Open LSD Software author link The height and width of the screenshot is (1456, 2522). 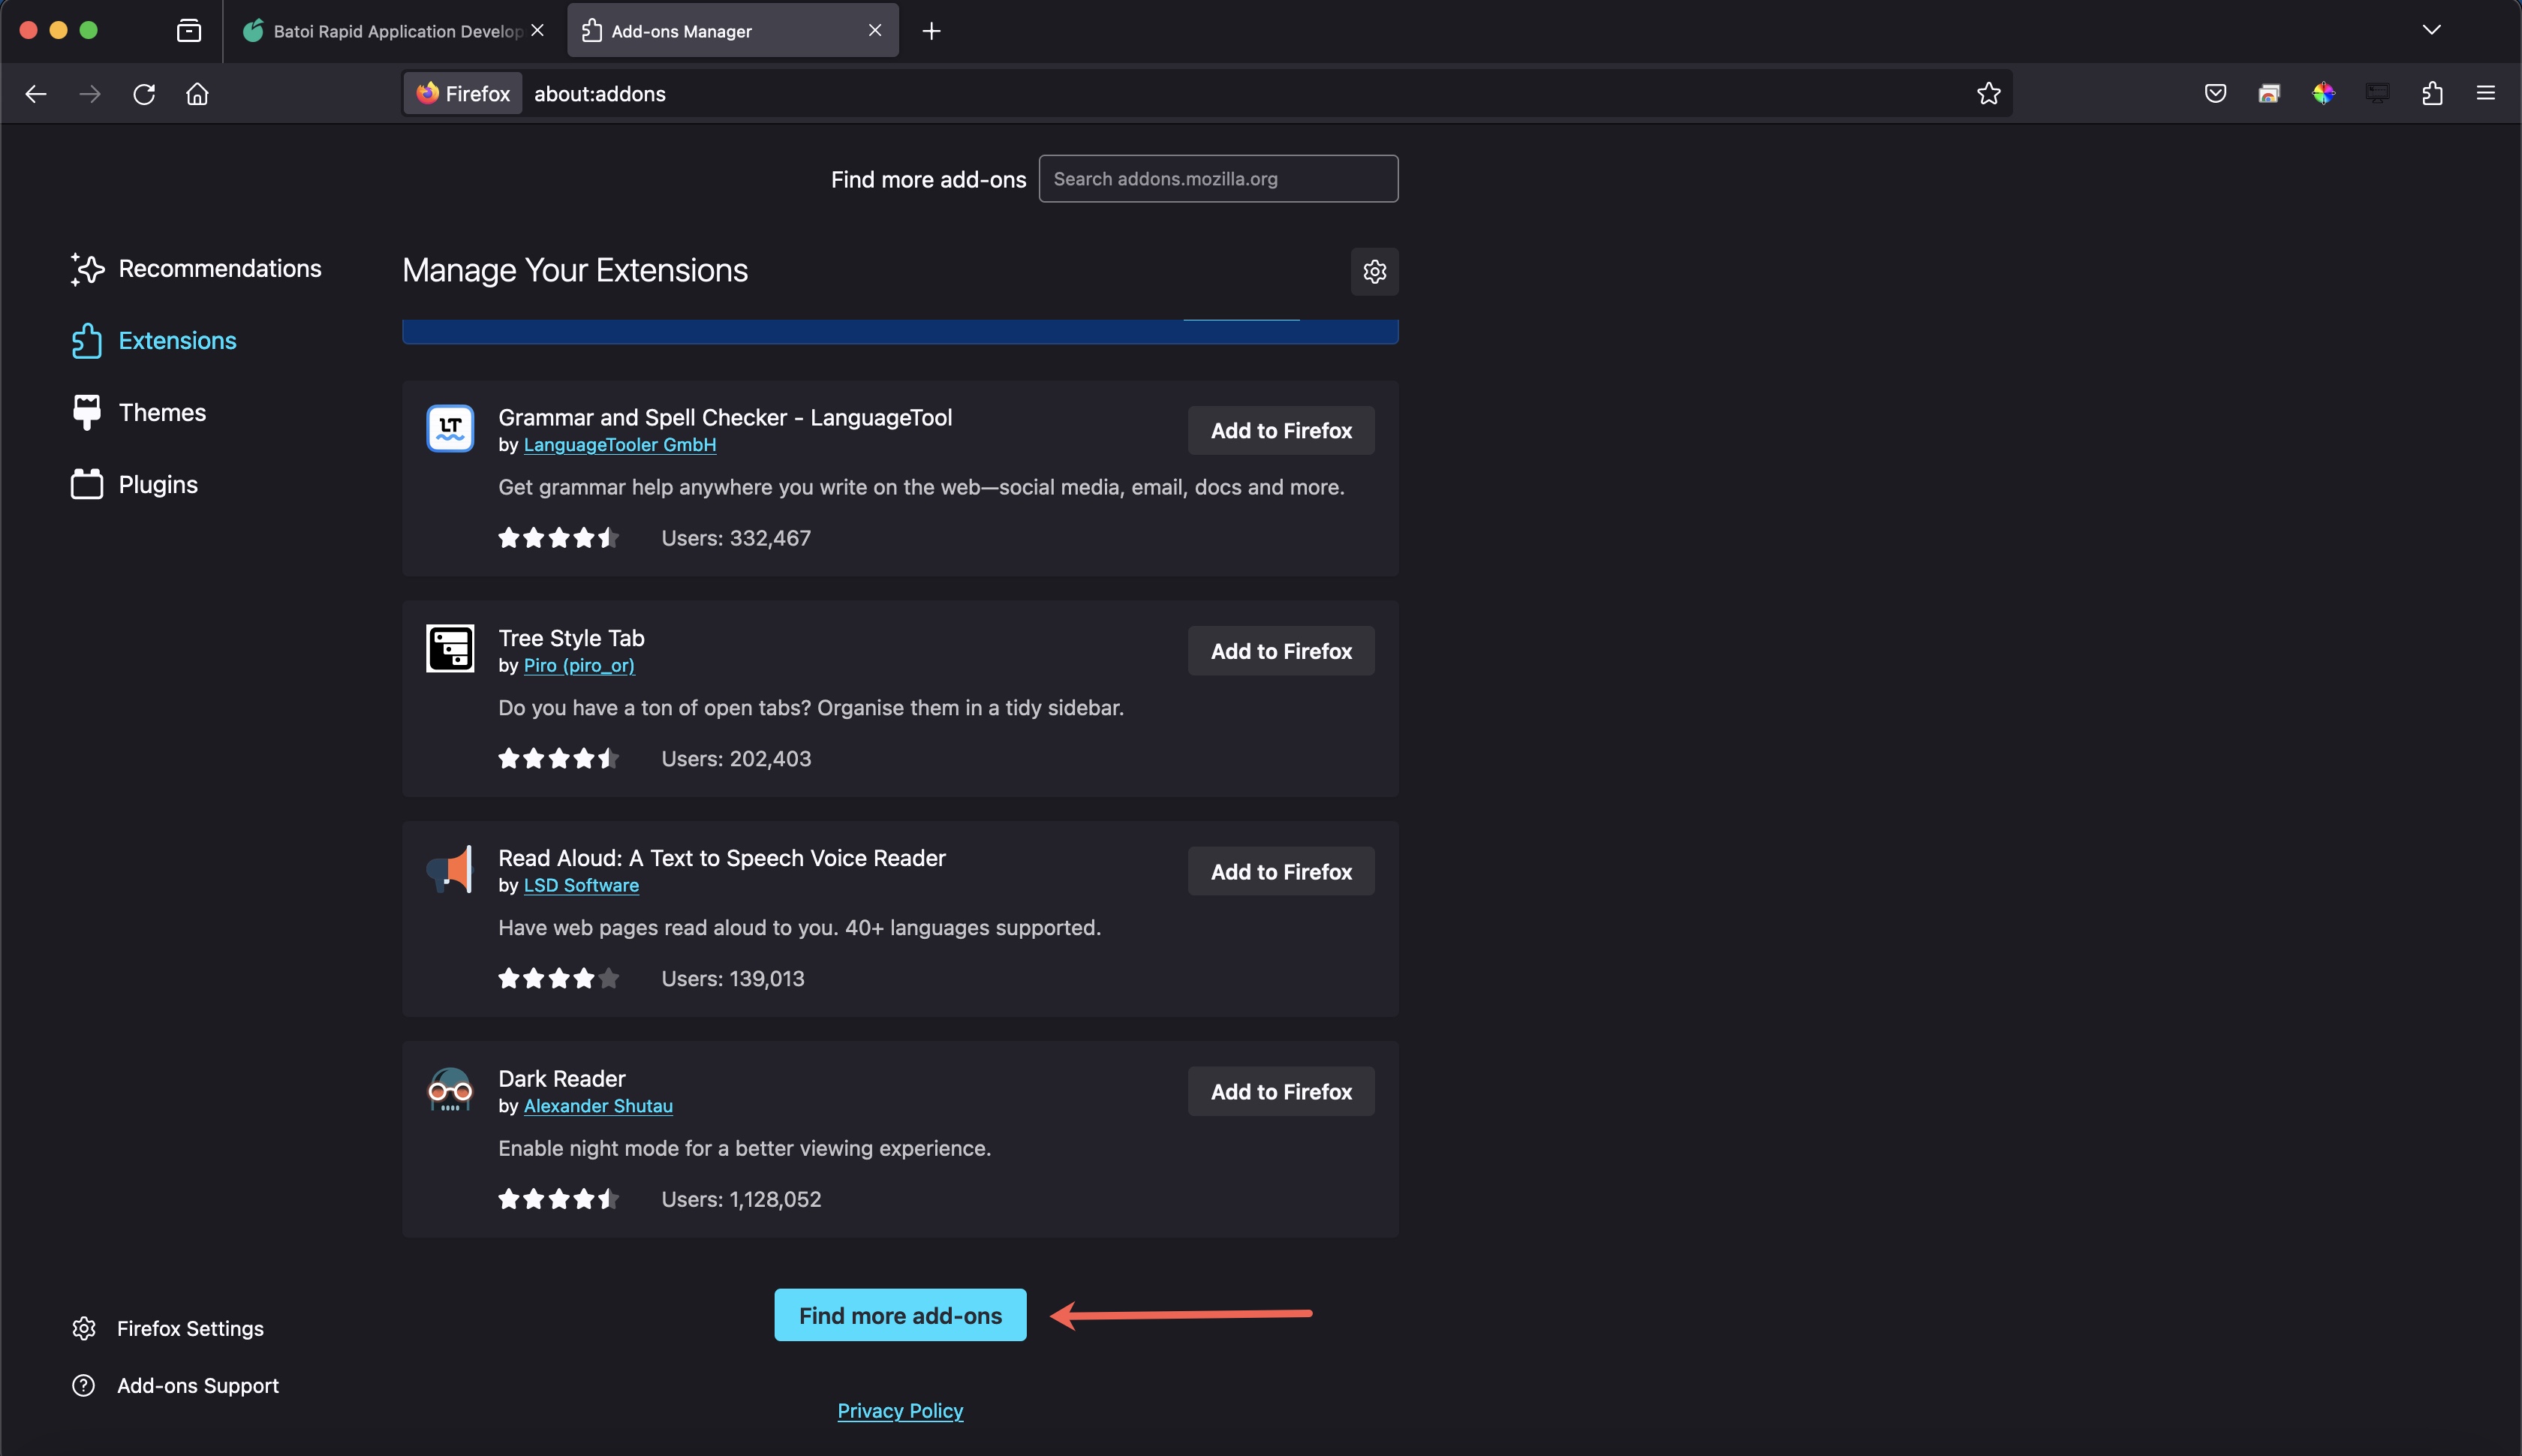point(581,885)
